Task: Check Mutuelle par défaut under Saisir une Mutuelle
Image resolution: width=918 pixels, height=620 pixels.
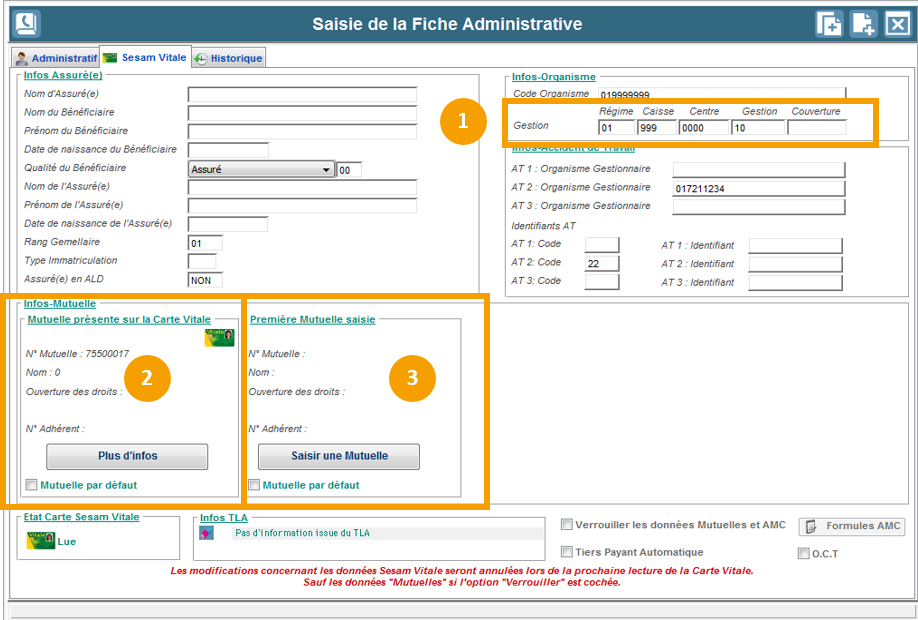Action: [254, 485]
